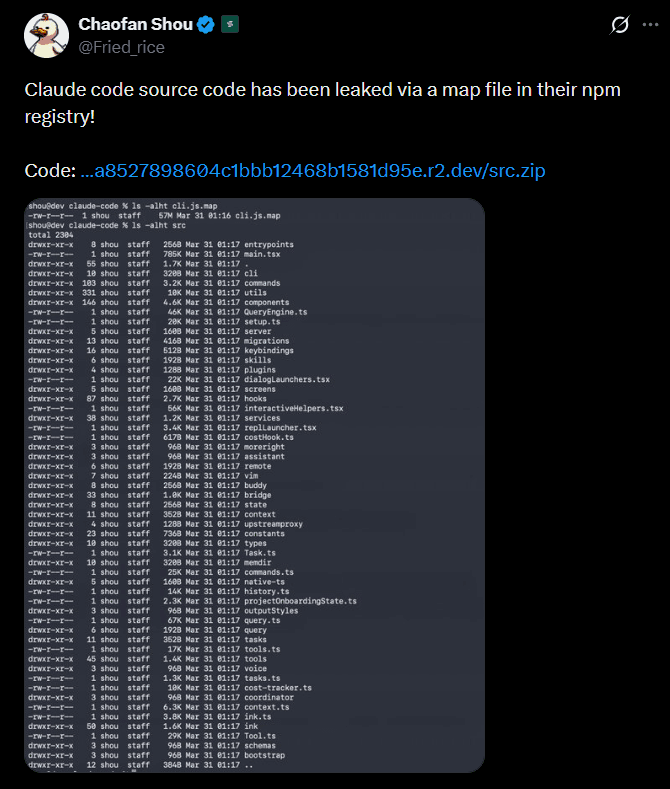Click the @Fried_rice handle
Image resolution: width=670 pixels, height=789 pixels.
point(121,46)
